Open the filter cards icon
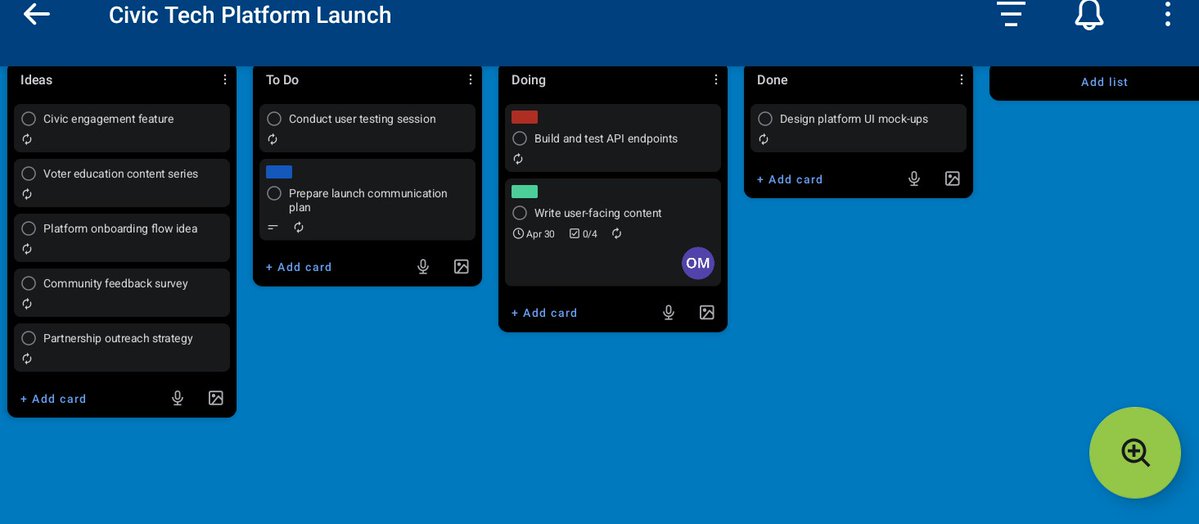The height and width of the screenshot is (524, 1199). (x=1010, y=14)
